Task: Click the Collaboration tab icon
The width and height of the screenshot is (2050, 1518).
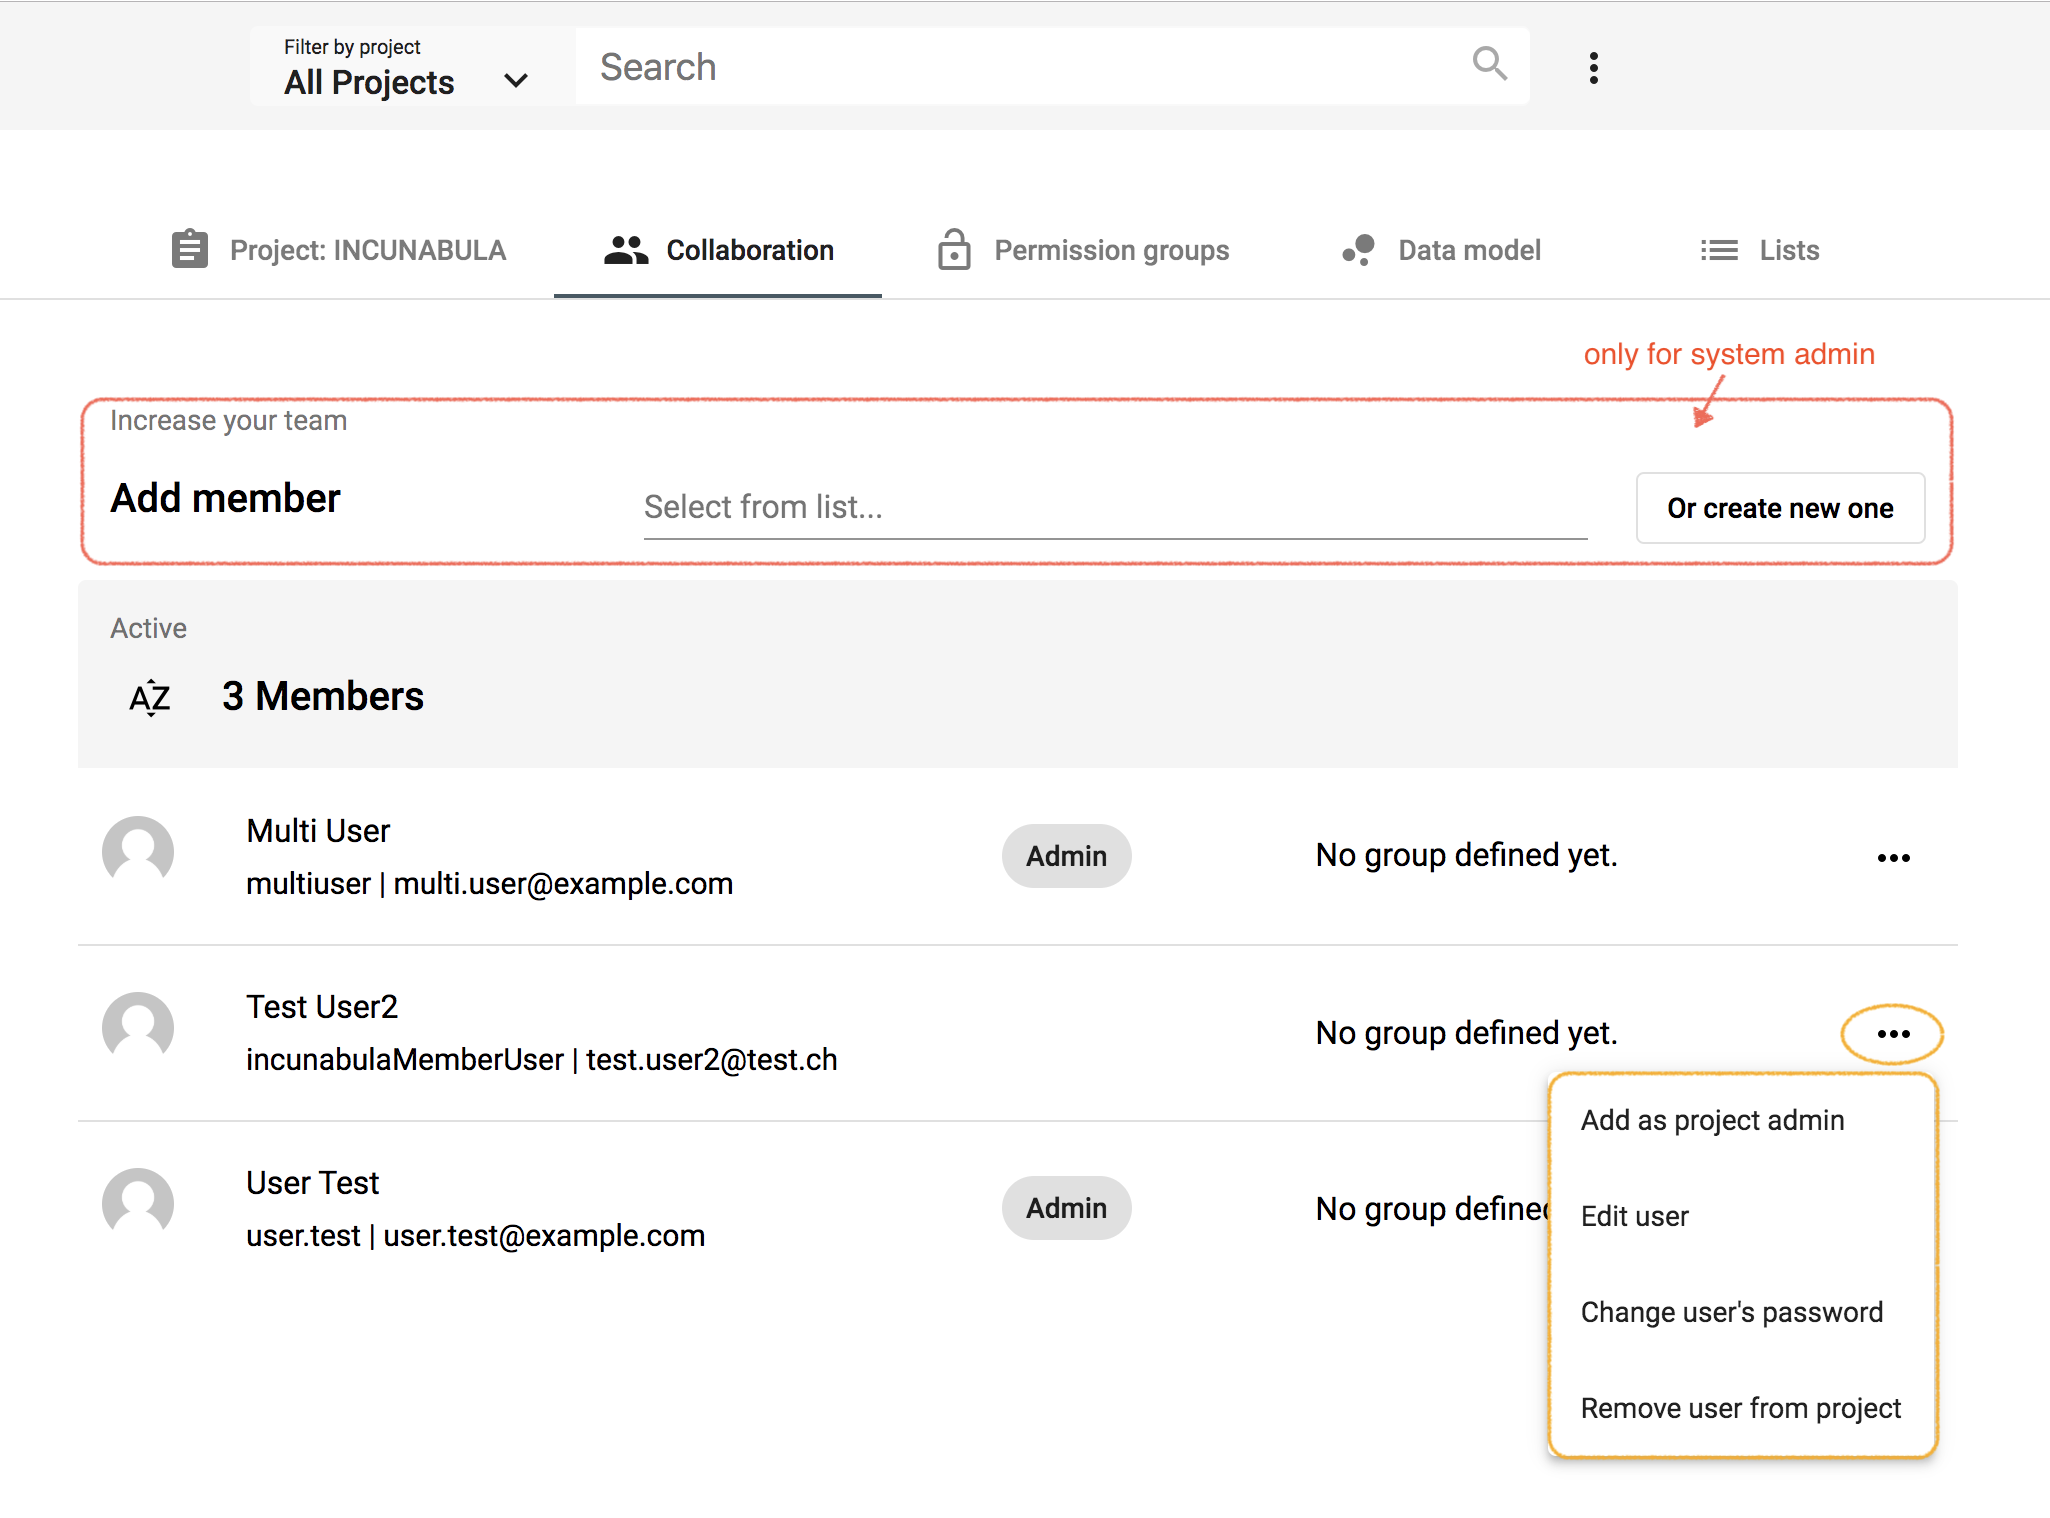Action: click(620, 249)
